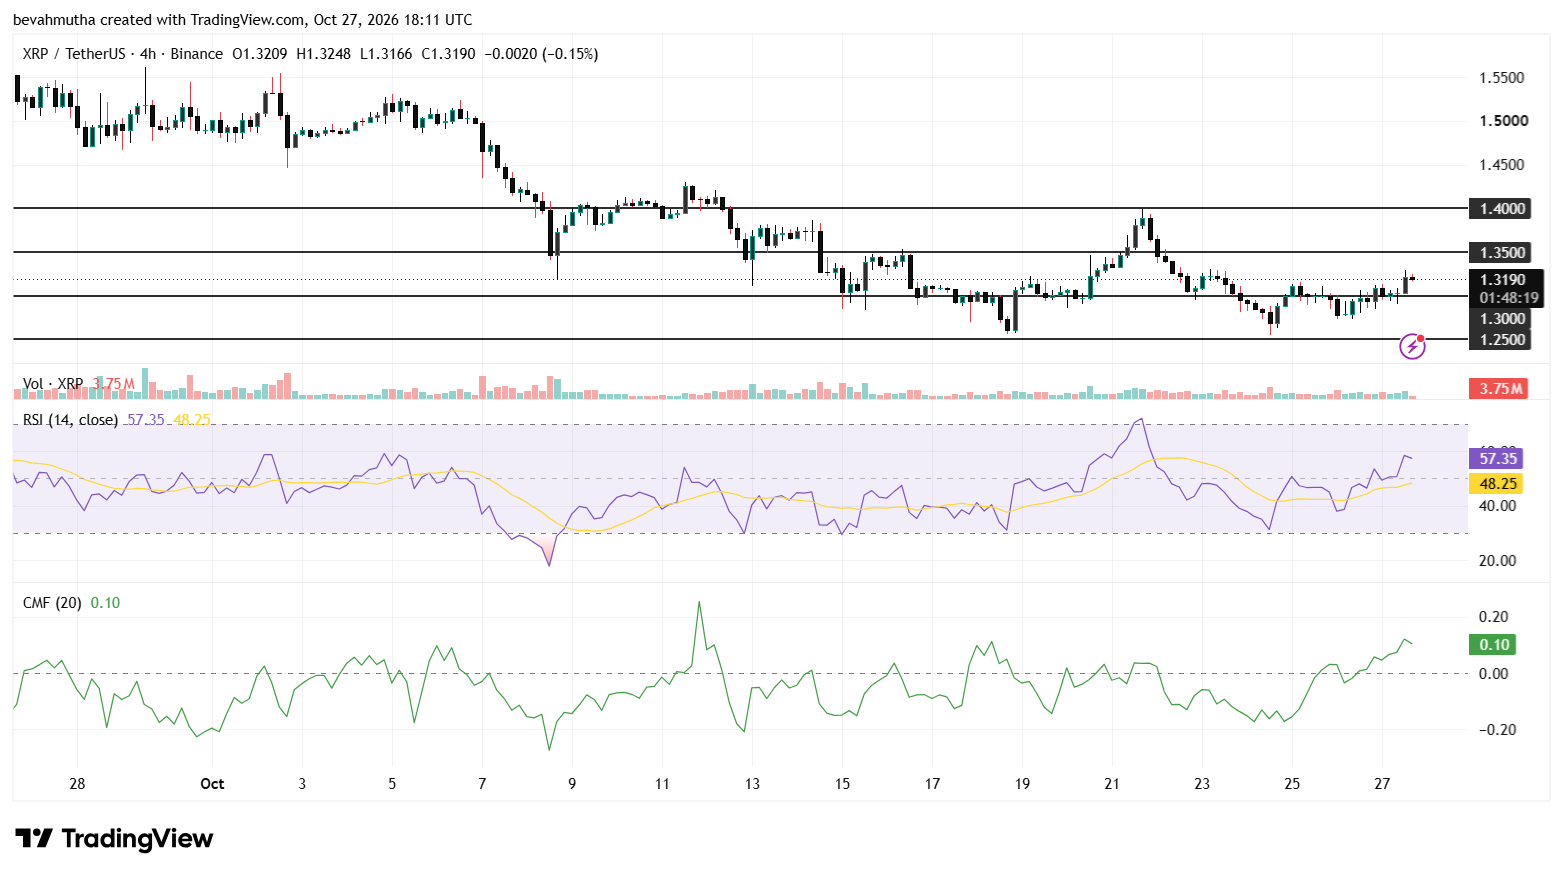Click the purple lightning bolt icon
This screenshot has width=1563, height=876.
click(1412, 347)
